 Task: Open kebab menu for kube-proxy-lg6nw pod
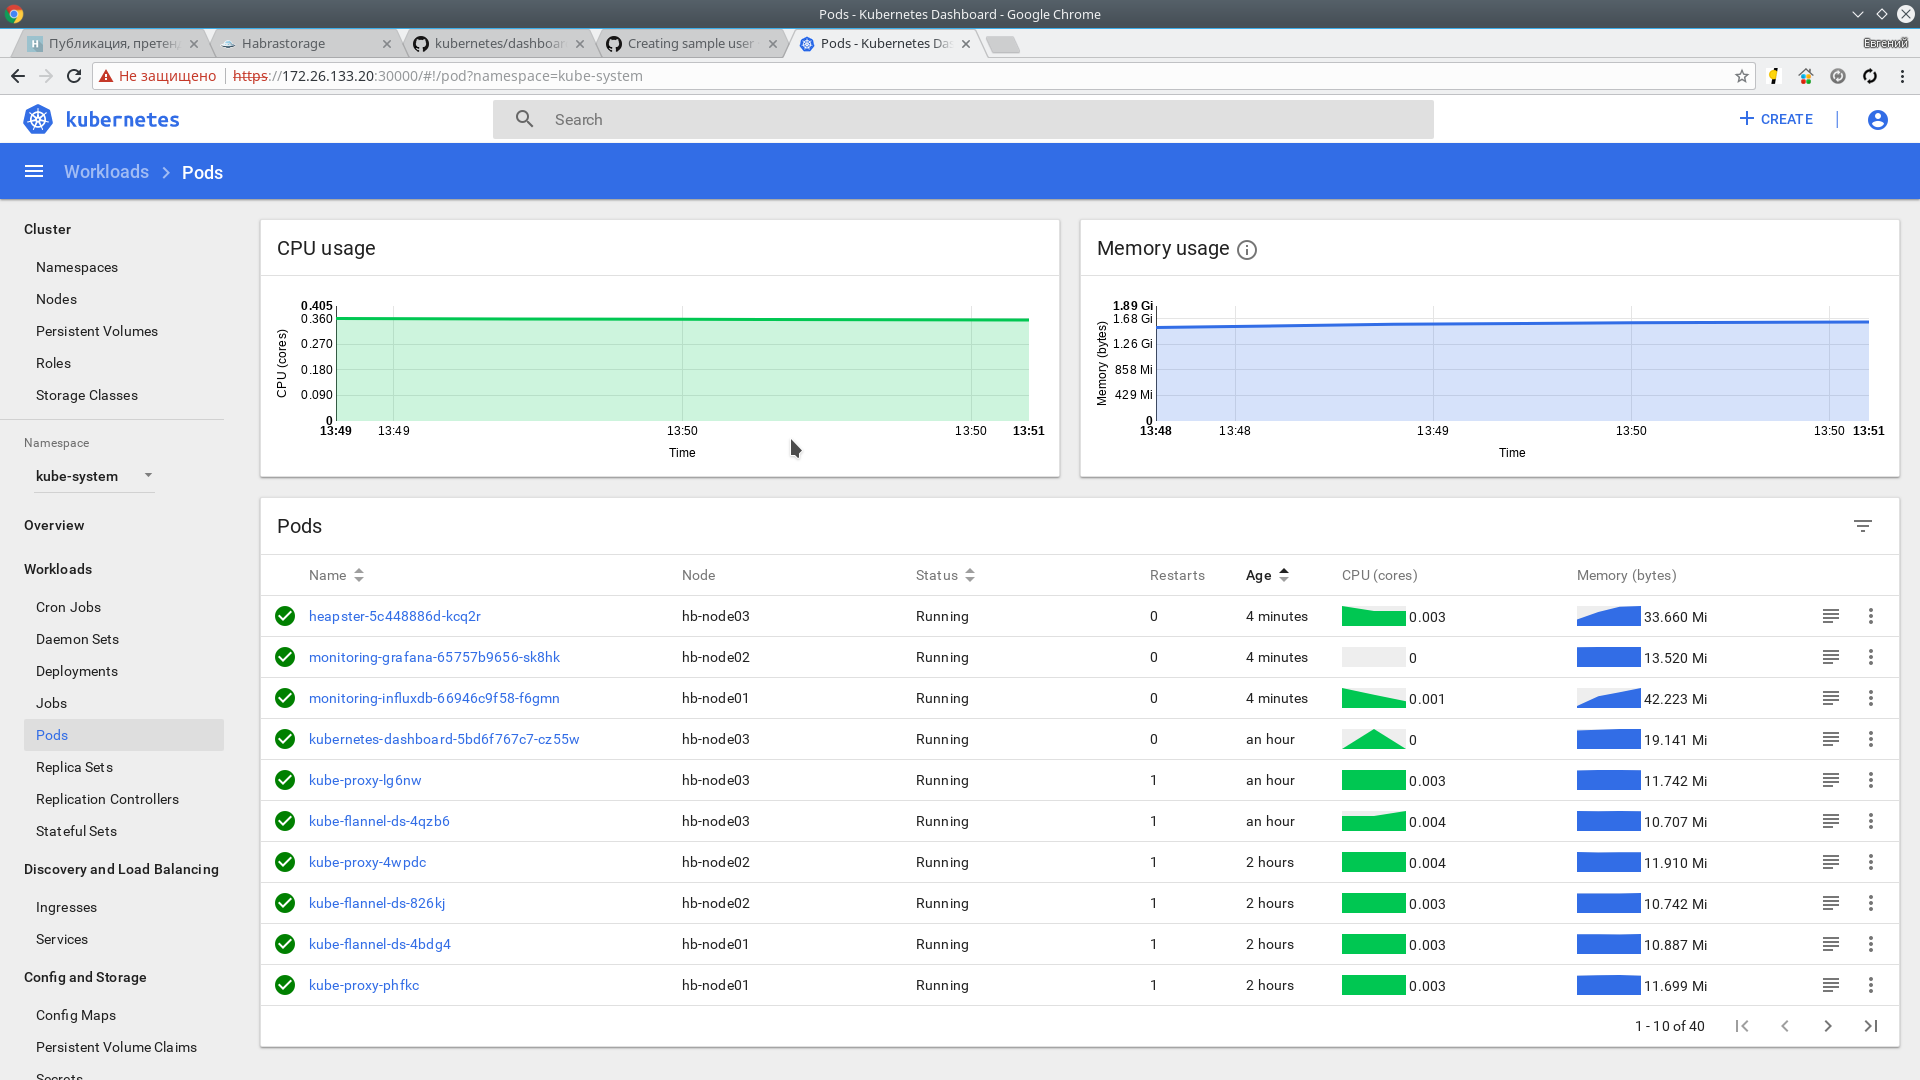(1871, 780)
